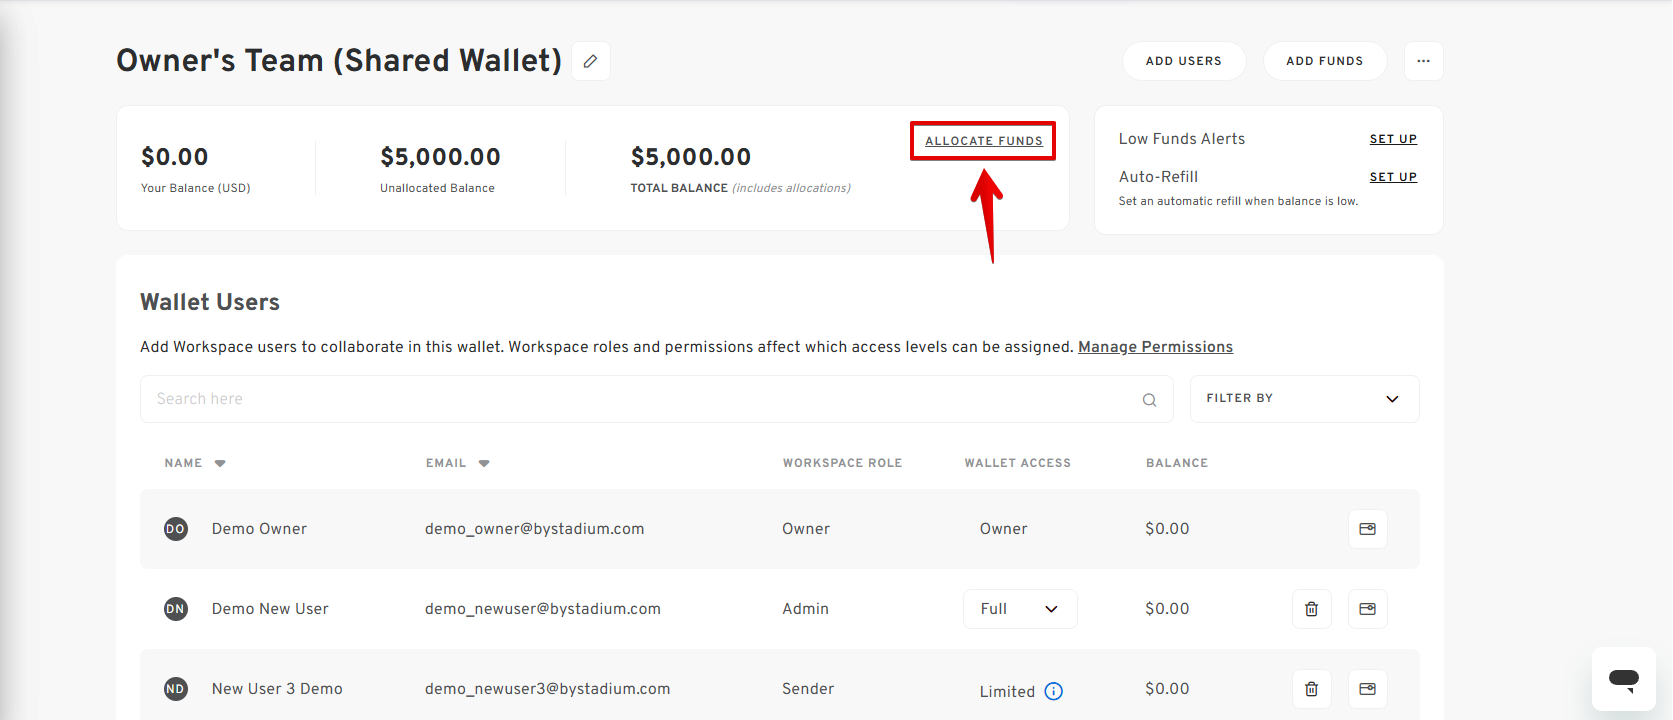Click the search magnifier icon
The height and width of the screenshot is (720, 1673).
[x=1149, y=400]
